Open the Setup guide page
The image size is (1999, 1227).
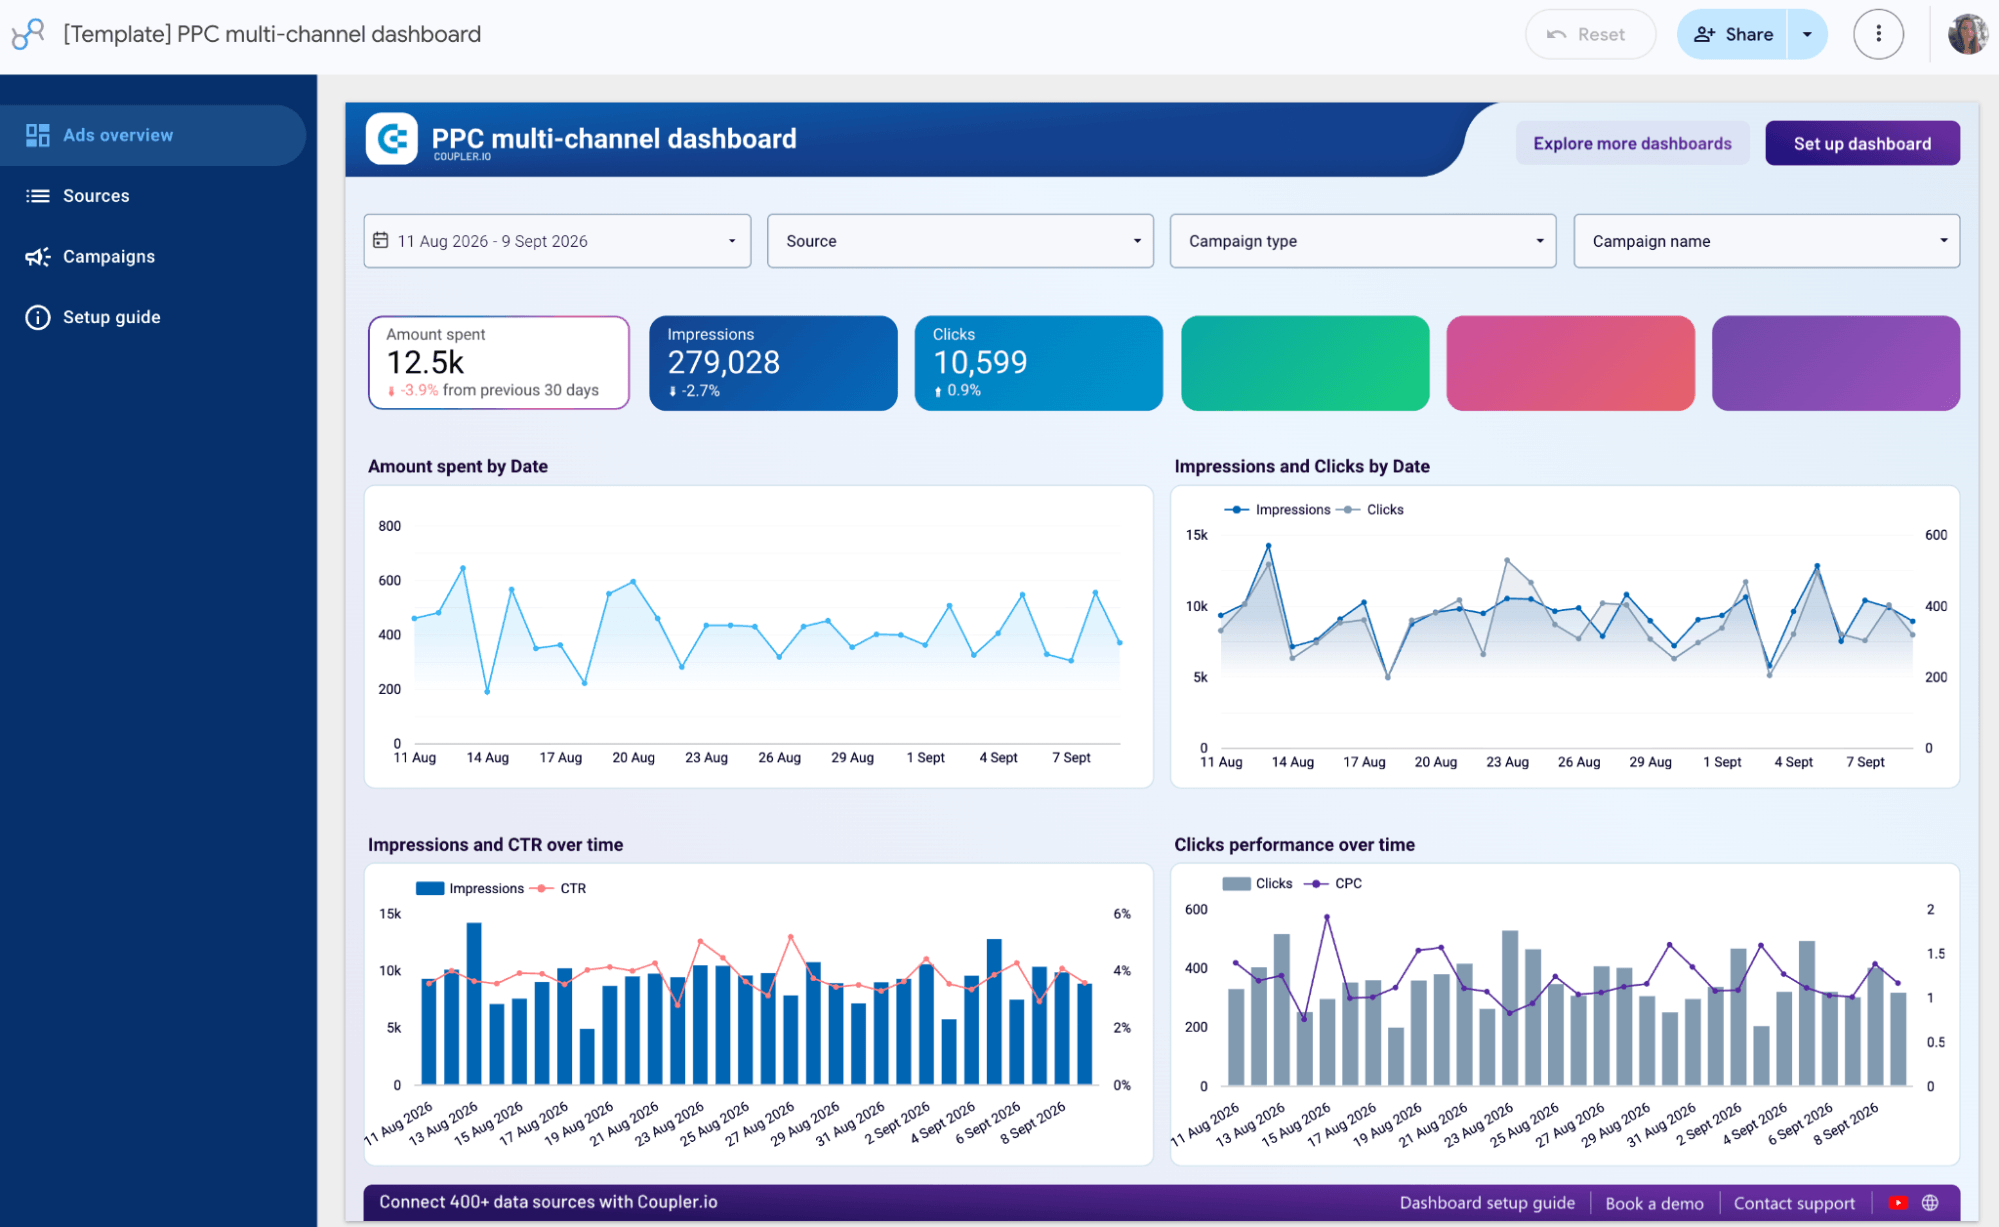[x=153, y=318]
